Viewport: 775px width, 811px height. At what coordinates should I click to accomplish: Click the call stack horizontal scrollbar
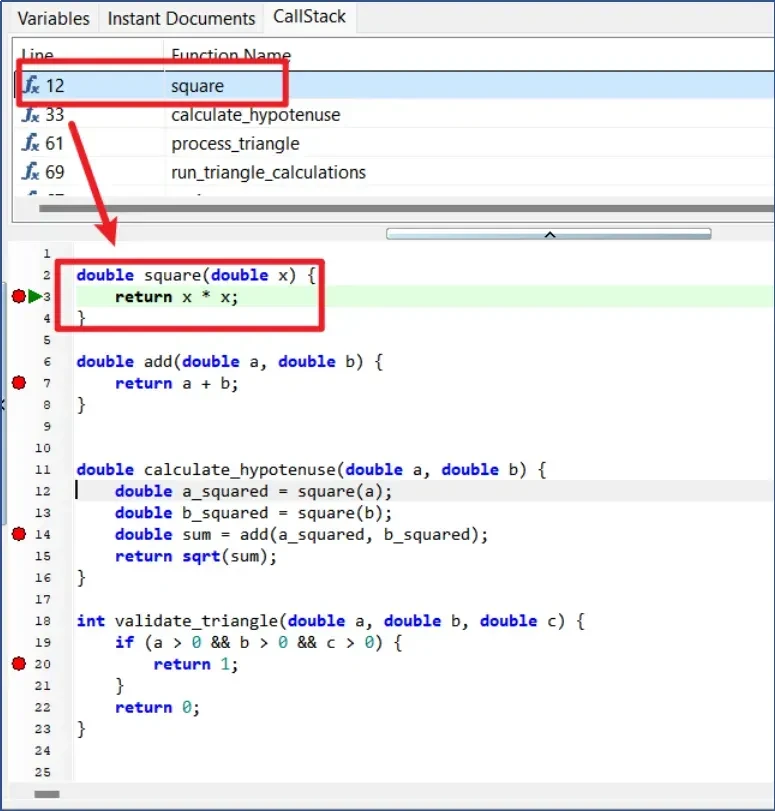(x=406, y=208)
